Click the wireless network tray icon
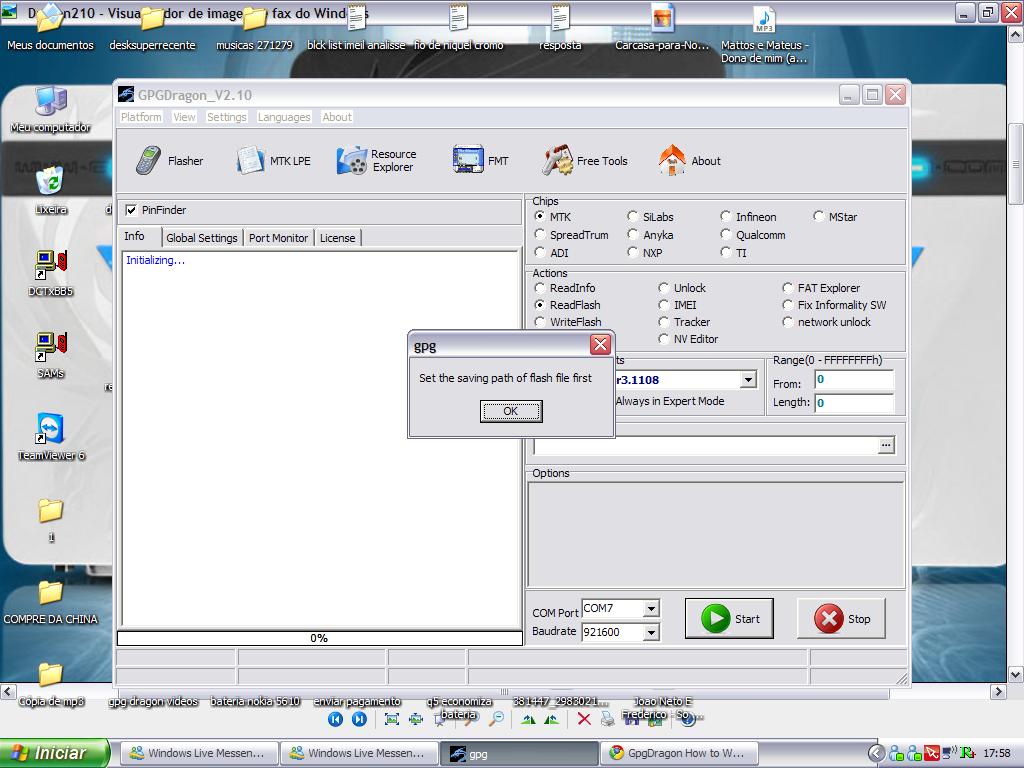This screenshot has width=1024, height=768. pyautogui.click(x=950, y=753)
